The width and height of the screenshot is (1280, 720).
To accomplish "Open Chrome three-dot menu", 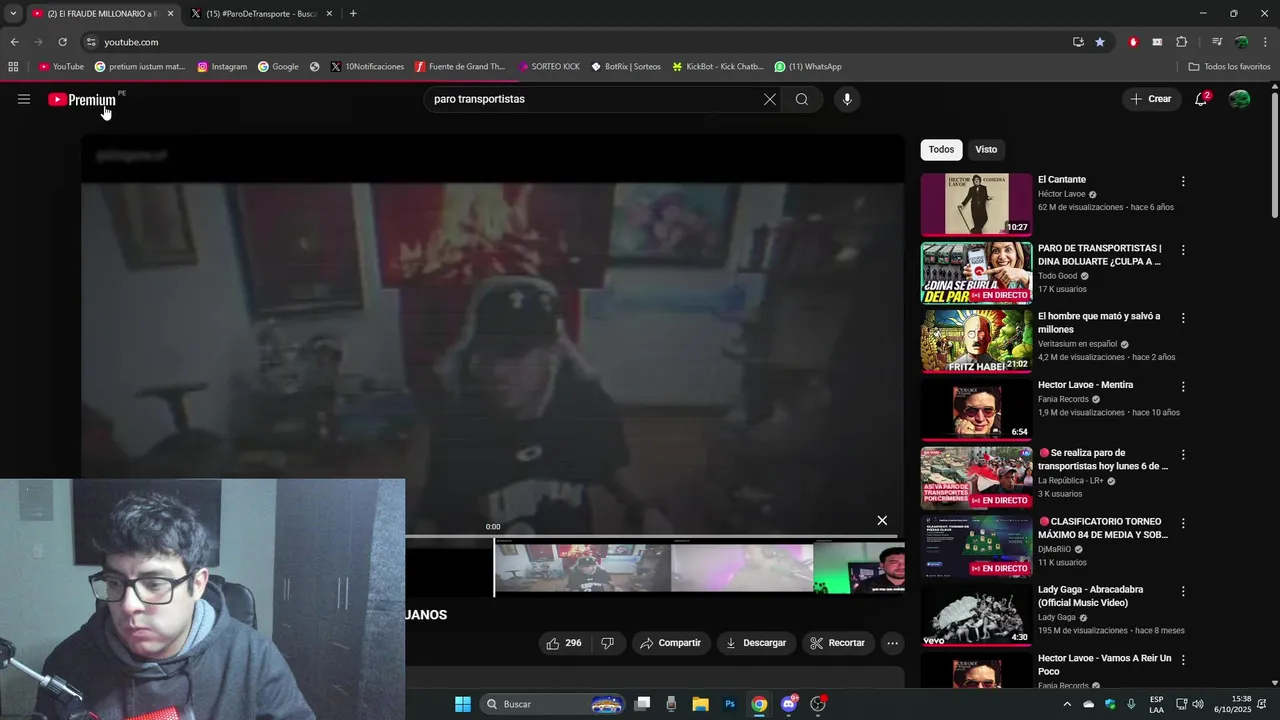I will point(1266,42).
